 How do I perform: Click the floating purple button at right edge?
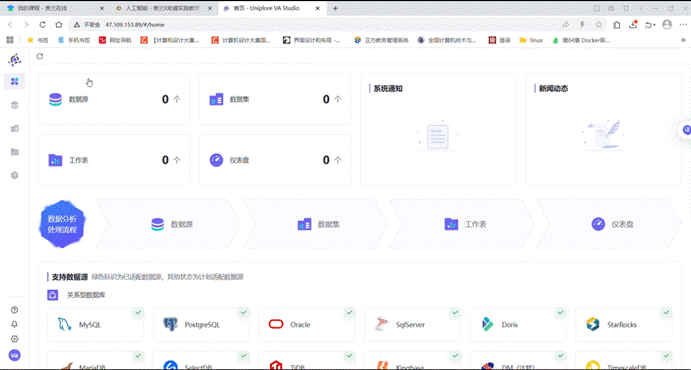tap(686, 130)
